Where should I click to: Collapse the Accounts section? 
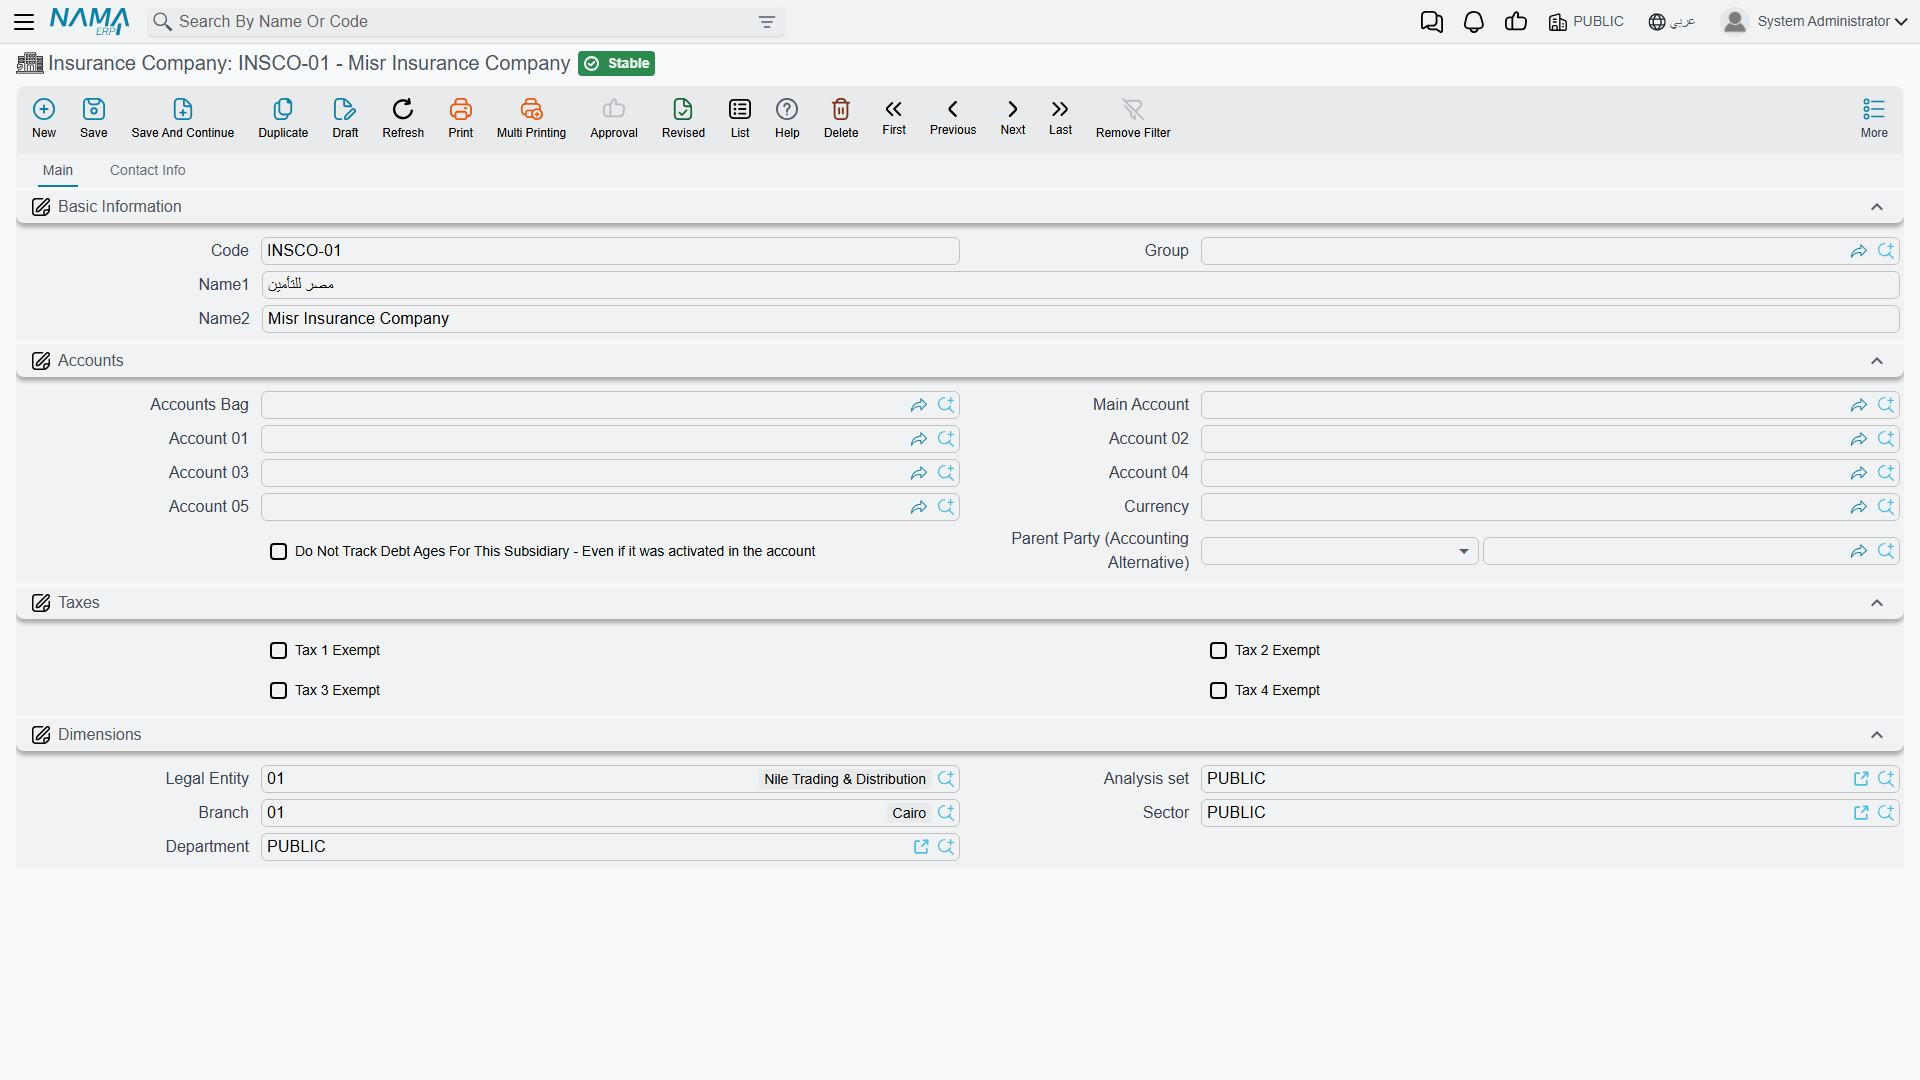coord(1877,361)
